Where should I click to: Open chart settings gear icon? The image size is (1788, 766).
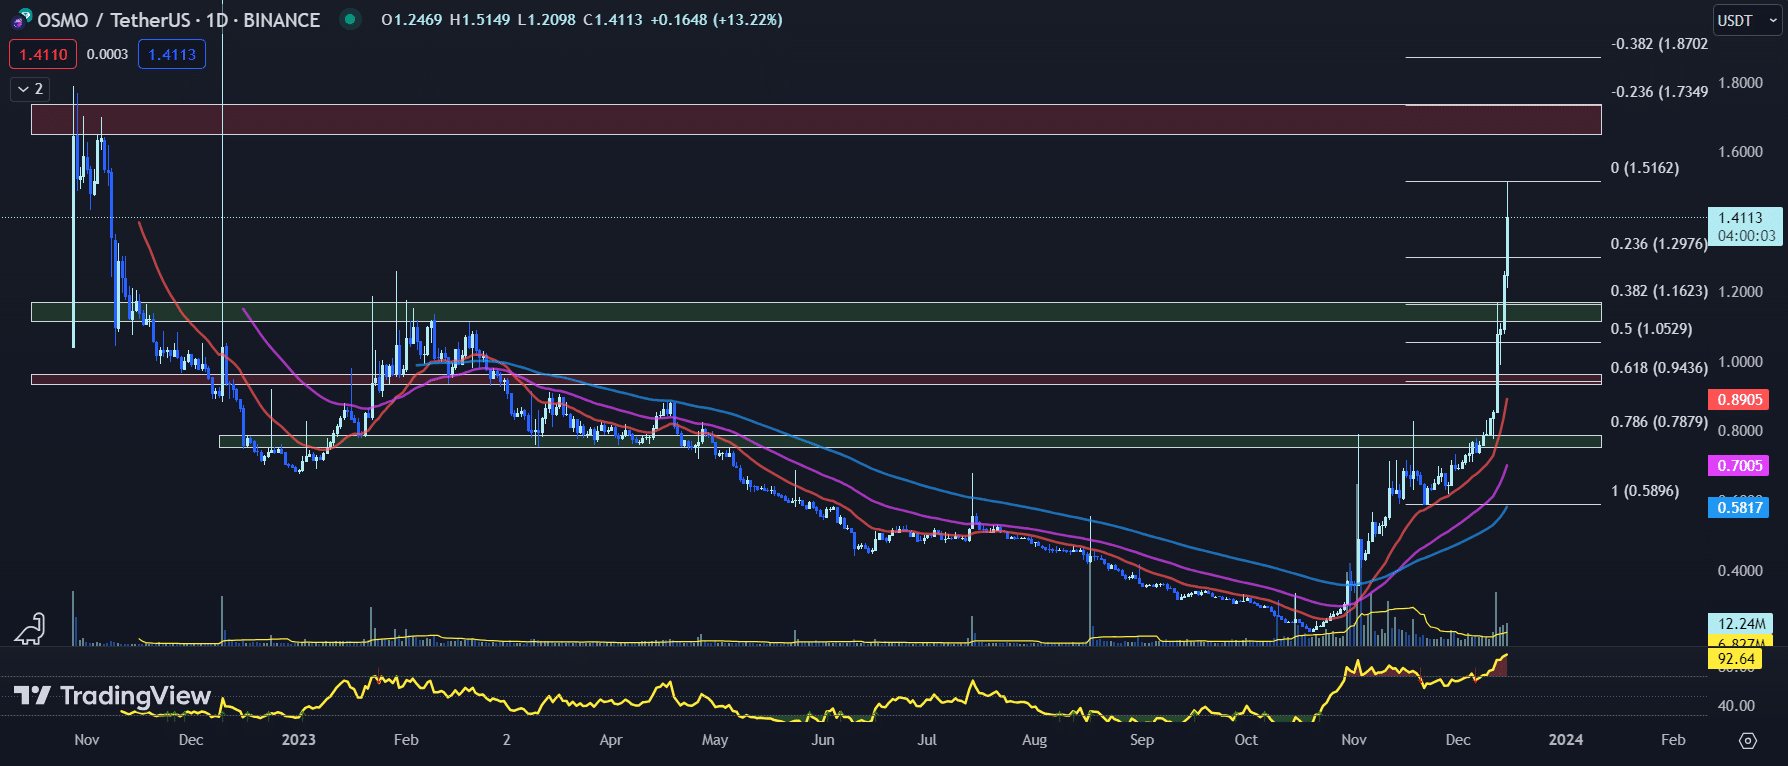(1748, 740)
